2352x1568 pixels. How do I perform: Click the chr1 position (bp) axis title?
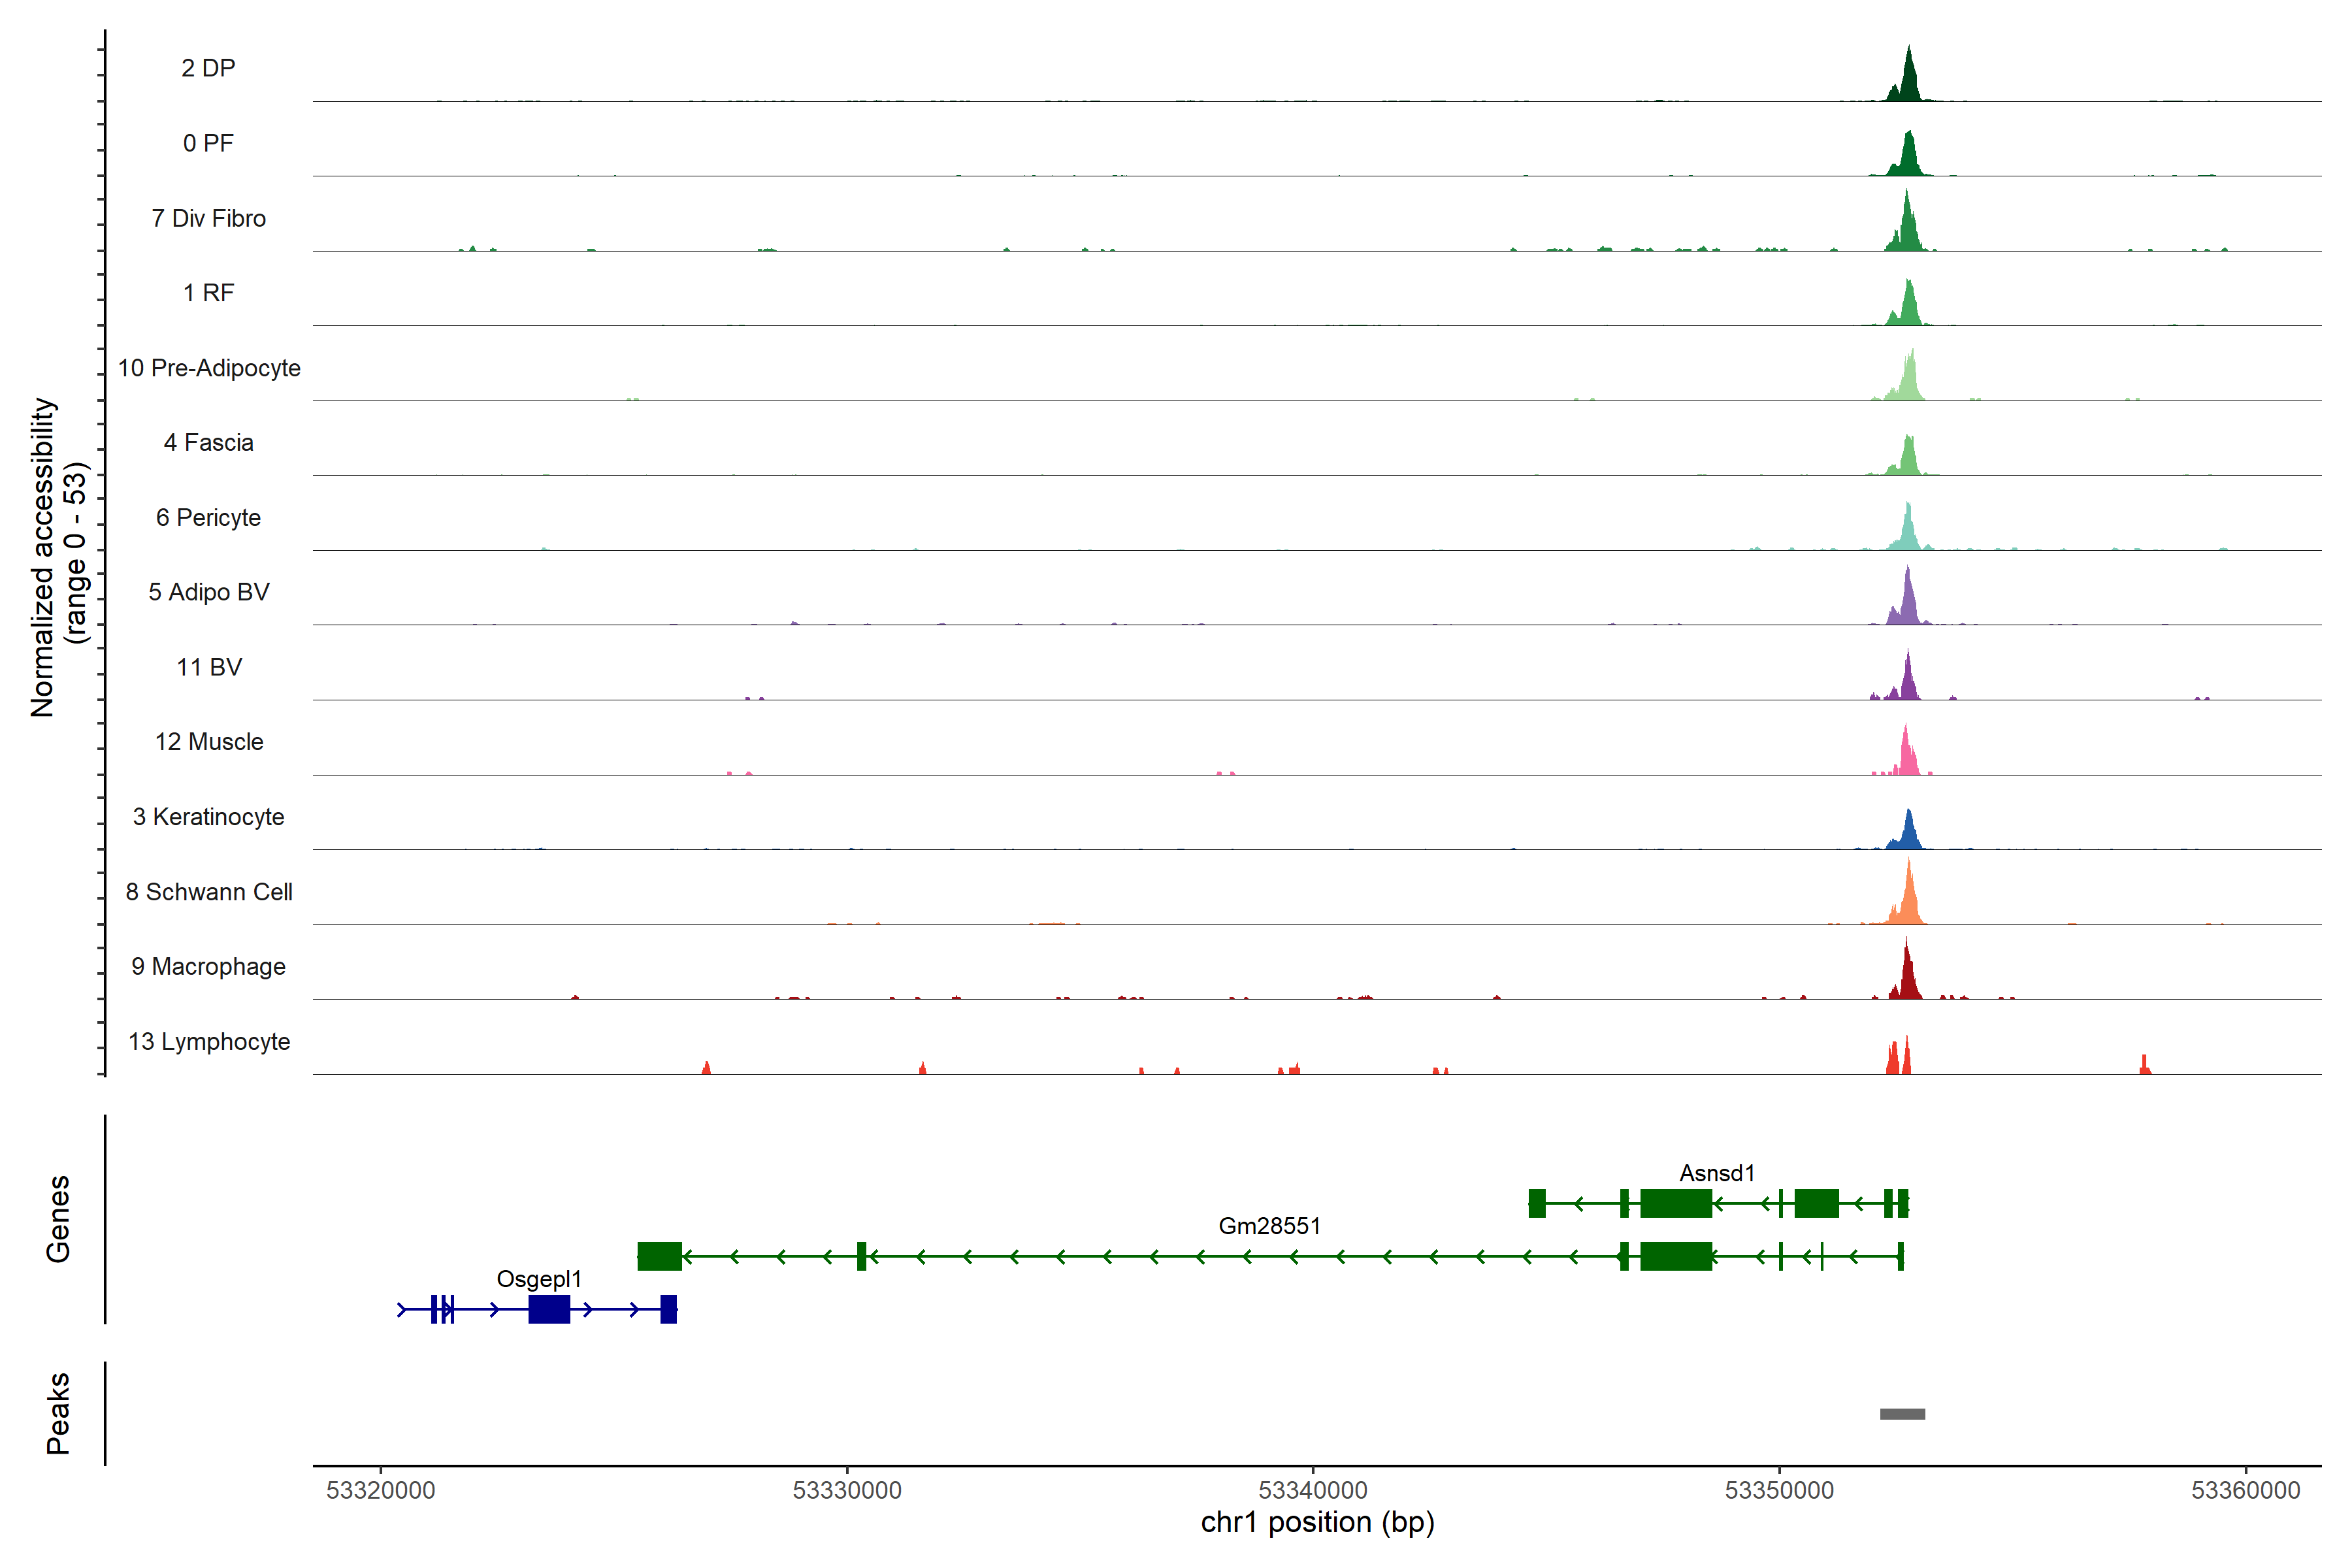pos(1317,1523)
